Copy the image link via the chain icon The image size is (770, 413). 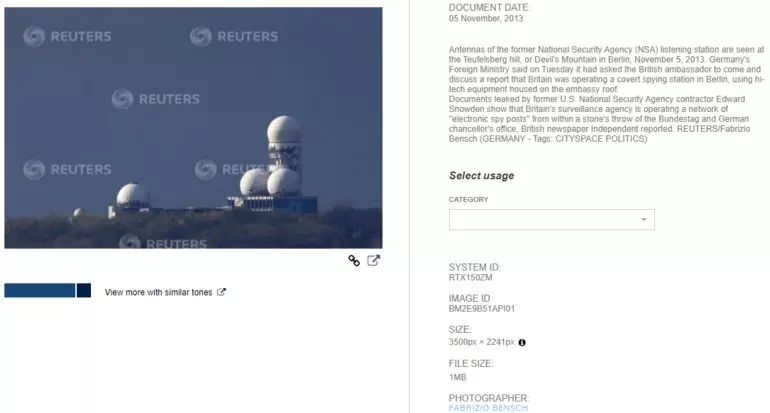(354, 261)
